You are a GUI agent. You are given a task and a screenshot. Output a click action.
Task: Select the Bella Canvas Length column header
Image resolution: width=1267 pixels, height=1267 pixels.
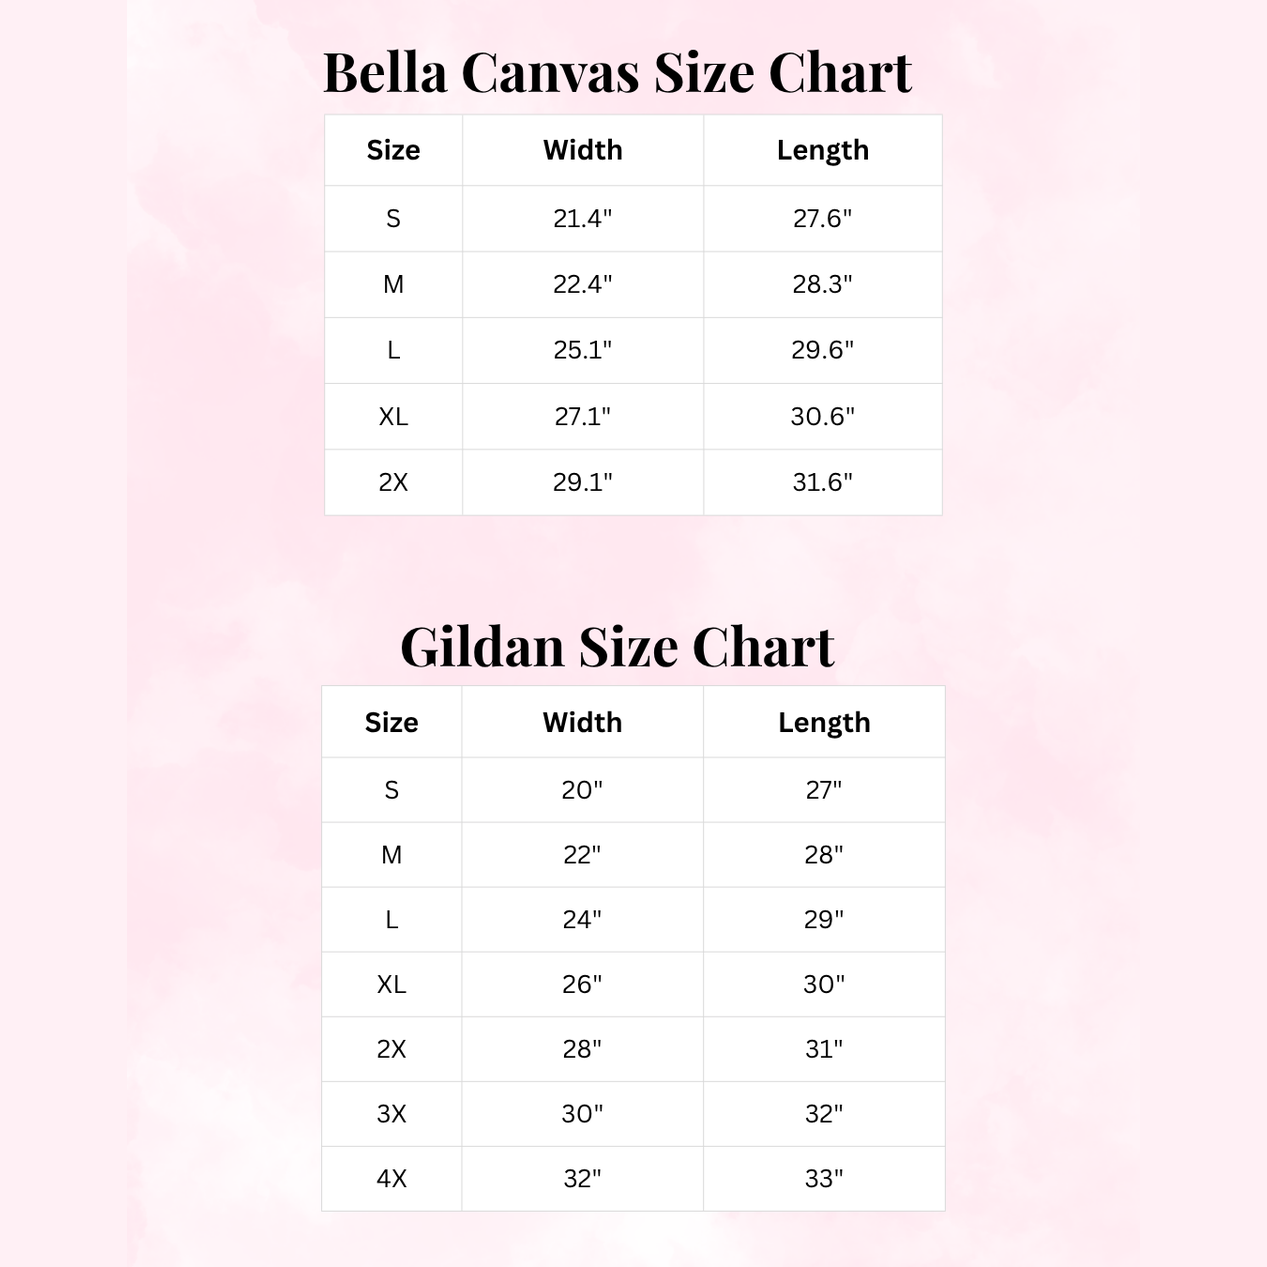click(x=822, y=150)
